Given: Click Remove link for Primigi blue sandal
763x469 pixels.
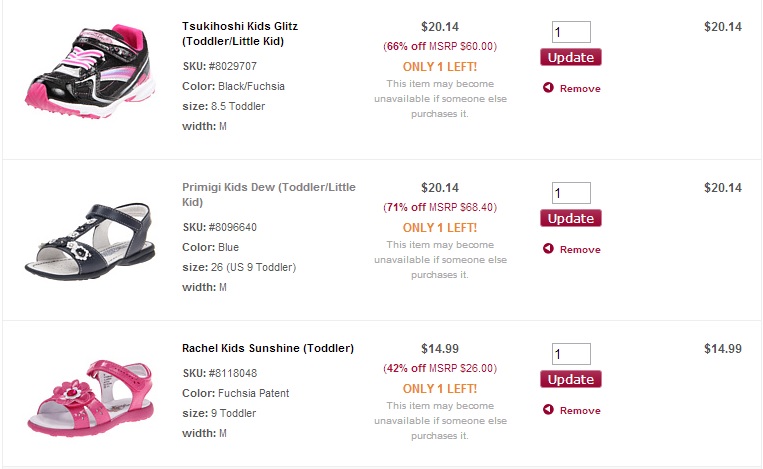Looking at the screenshot, I should (580, 250).
